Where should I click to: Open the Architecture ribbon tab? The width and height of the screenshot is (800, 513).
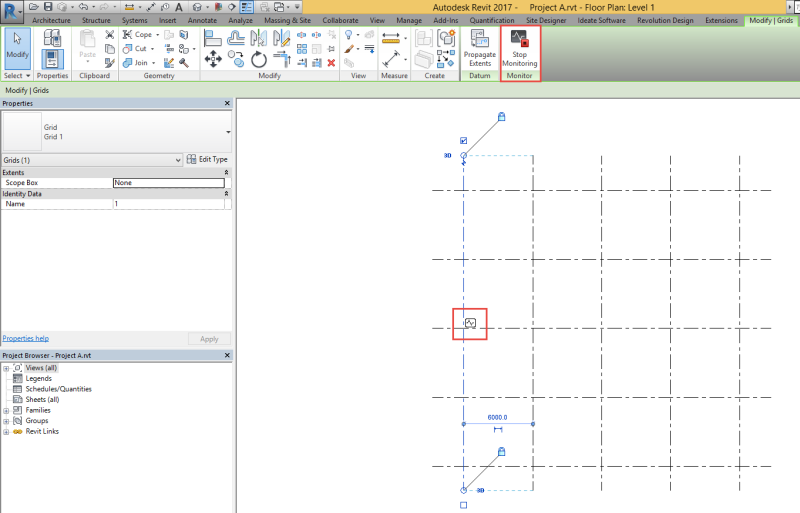coord(51,20)
